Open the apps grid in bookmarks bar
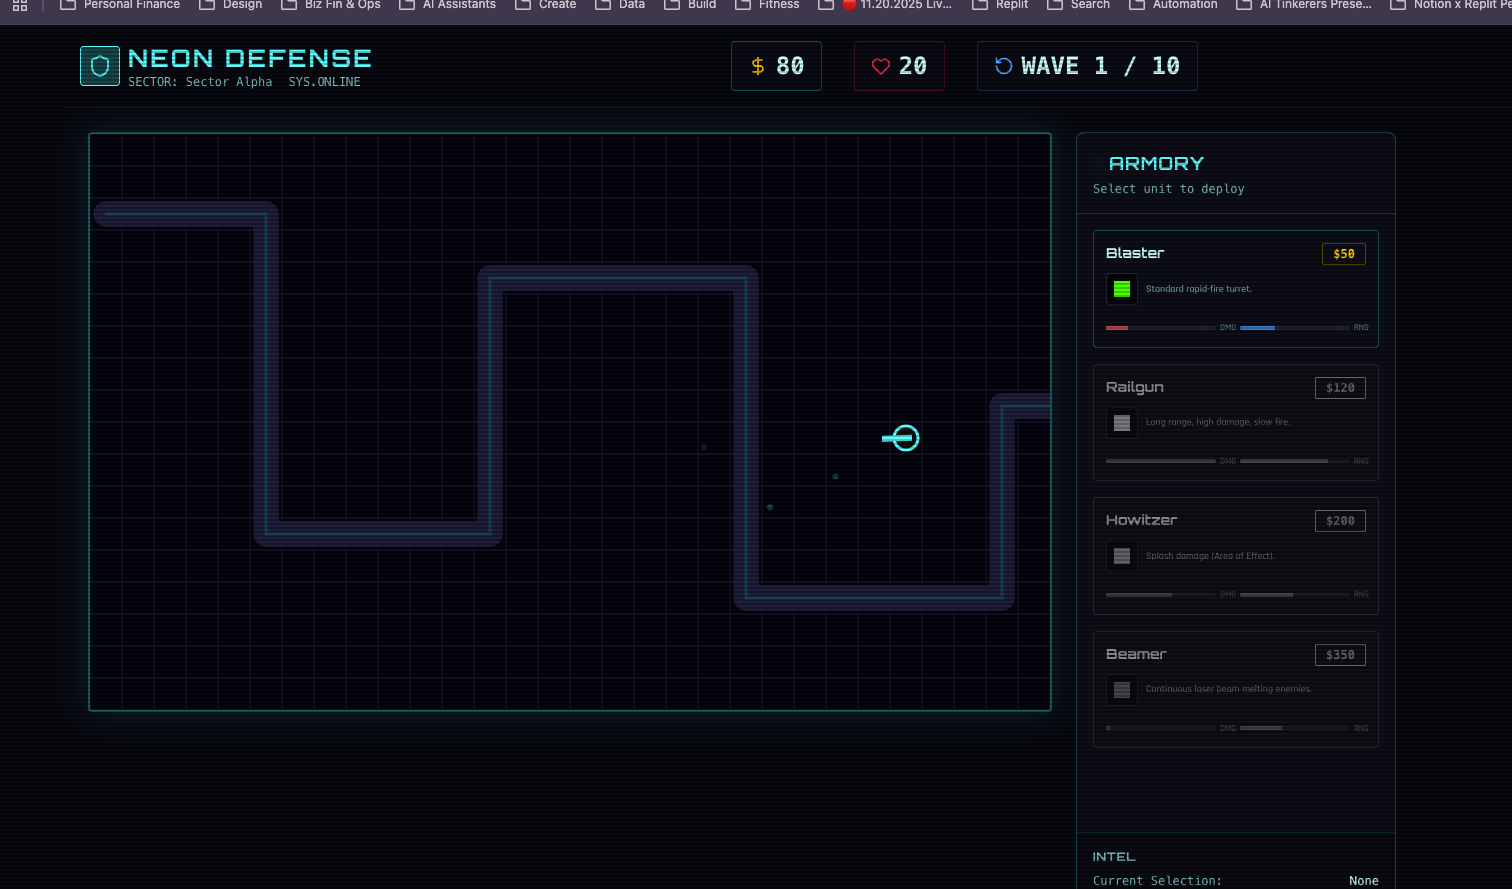This screenshot has width=1512, height=889. [20, 5]
